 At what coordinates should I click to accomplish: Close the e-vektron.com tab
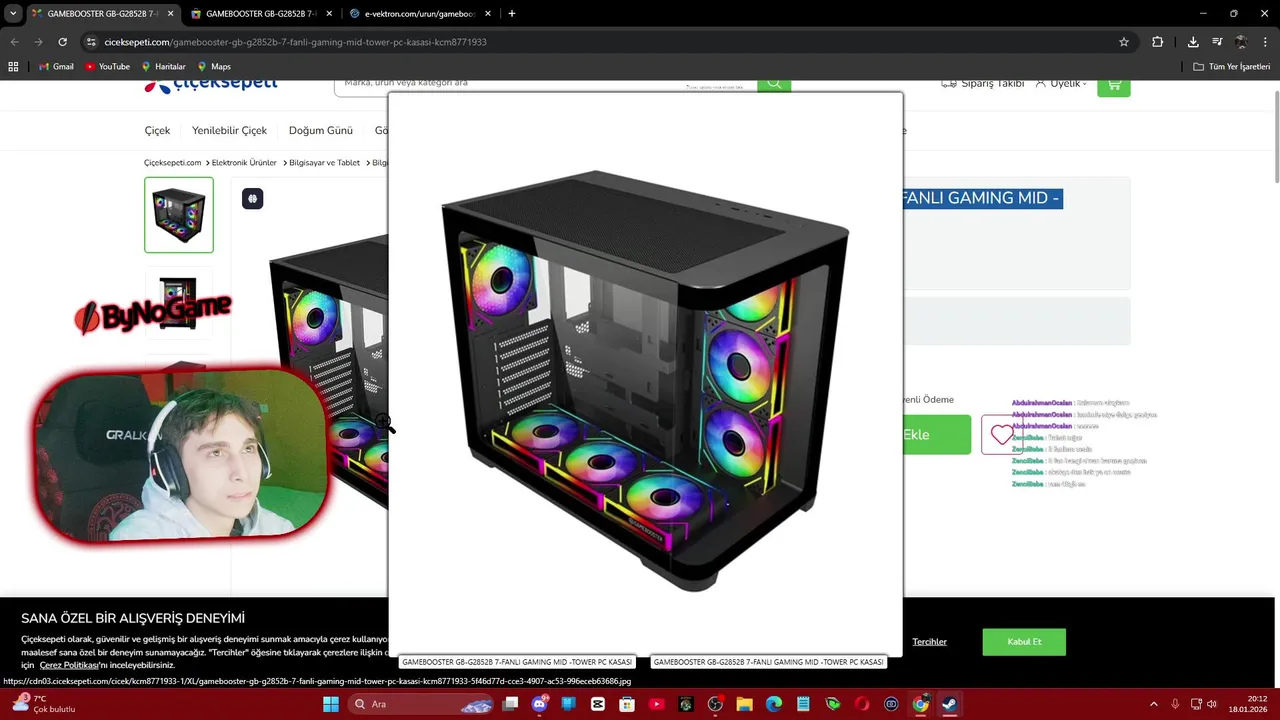pyautogui.click(x=490, y=14)
